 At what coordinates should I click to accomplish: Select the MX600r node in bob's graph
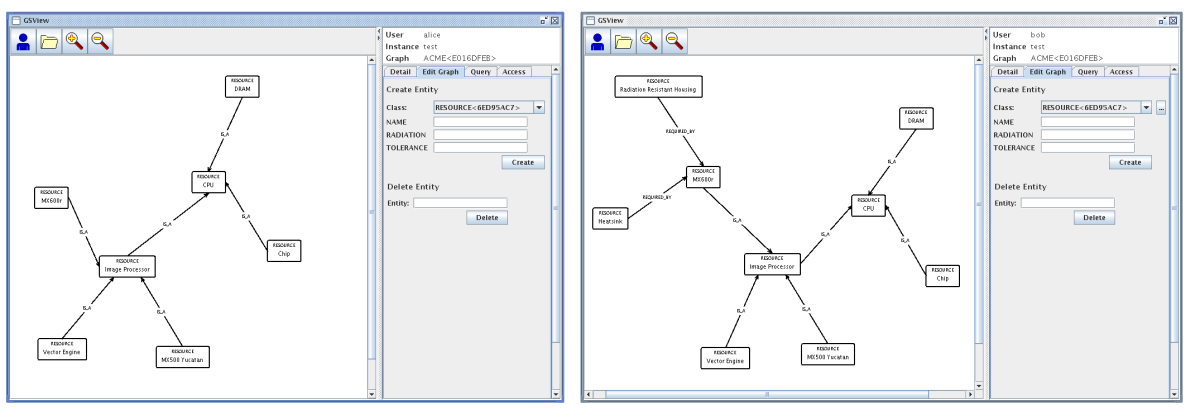704,176
